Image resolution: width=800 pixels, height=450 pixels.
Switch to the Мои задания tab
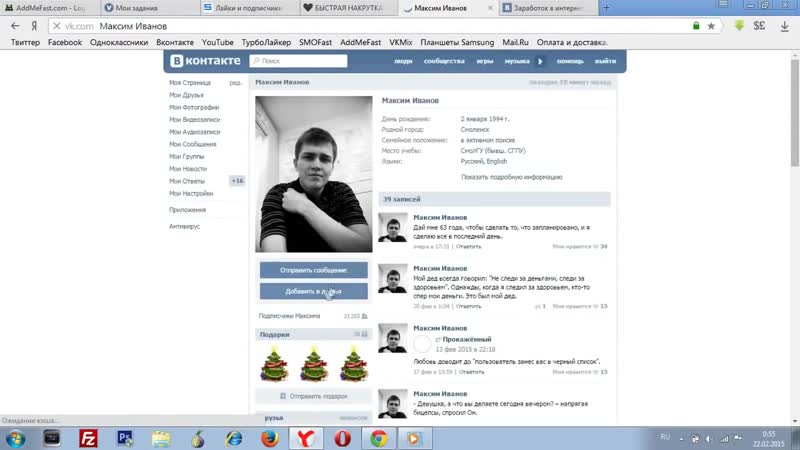point(149,8)
